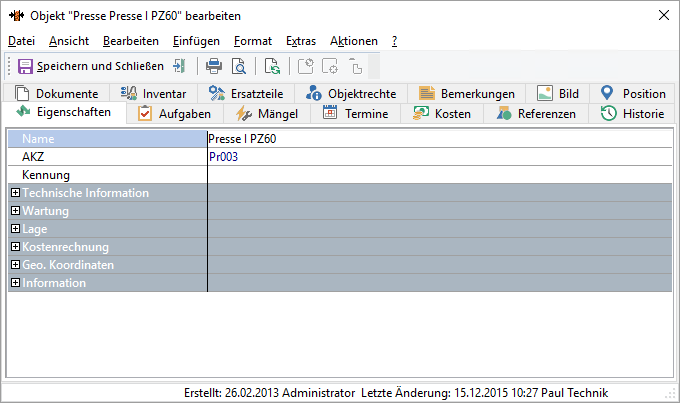Switch to the Dokumente tab
The image size is (680, 403).
click(56, 93)
